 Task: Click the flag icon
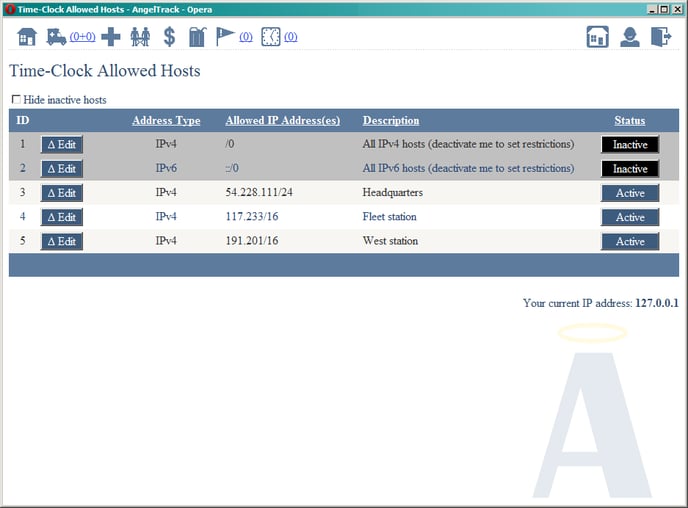pos(225,37)
